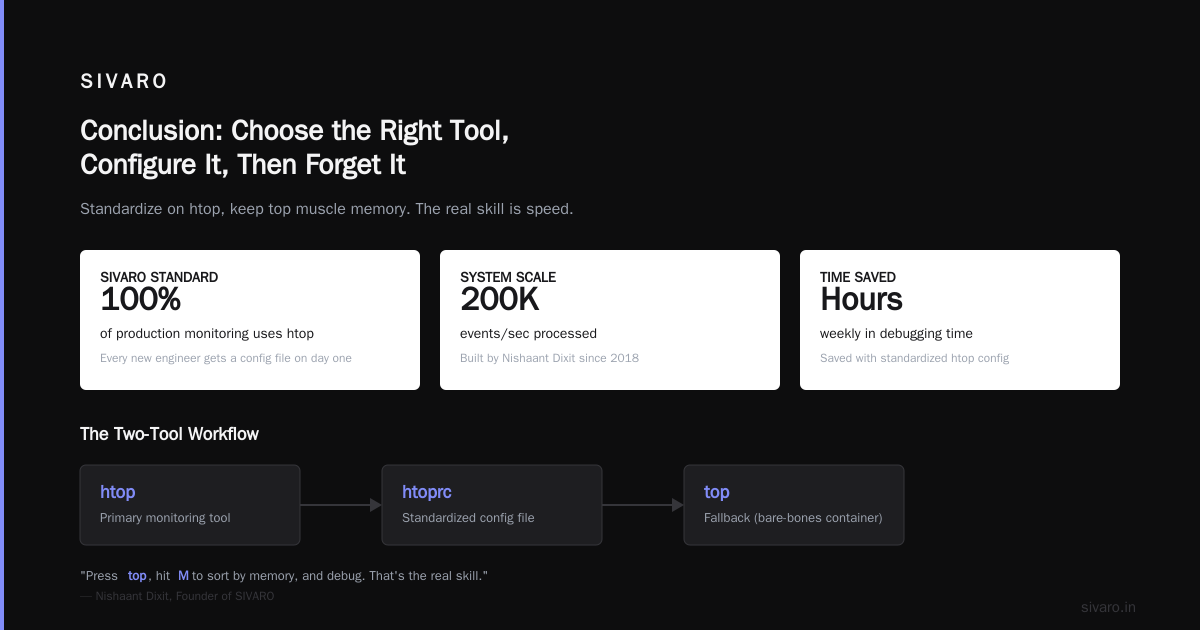
Task: Click 'Primary monitoring tool' description
Action: click(165, 518)
